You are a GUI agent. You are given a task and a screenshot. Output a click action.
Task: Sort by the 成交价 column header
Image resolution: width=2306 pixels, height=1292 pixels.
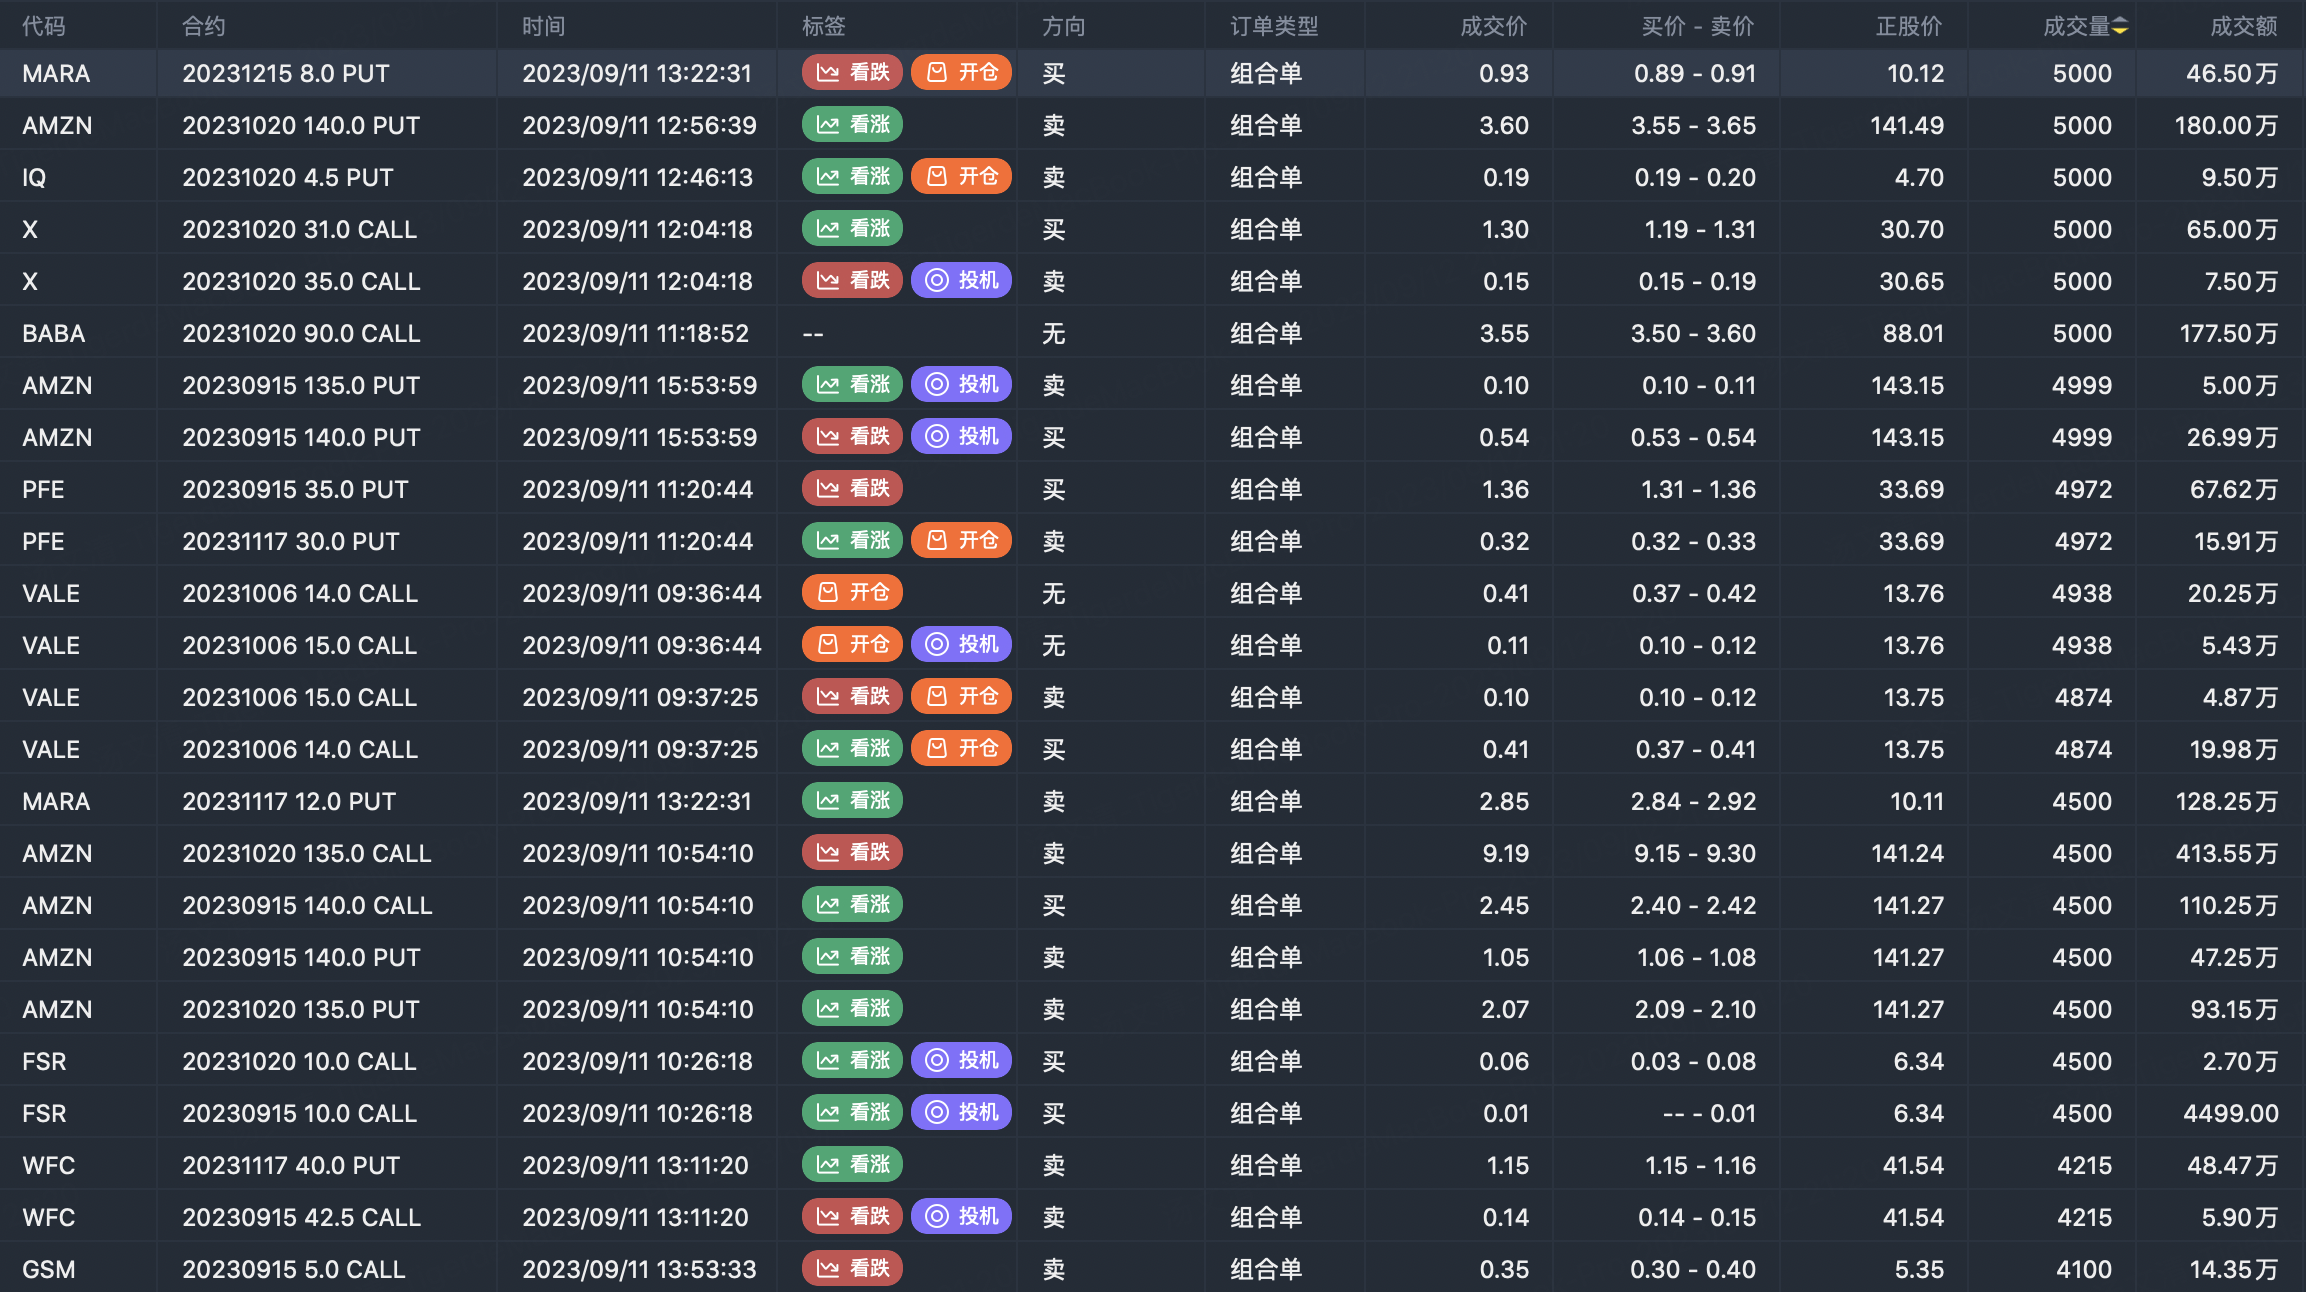pos(1493,27)
